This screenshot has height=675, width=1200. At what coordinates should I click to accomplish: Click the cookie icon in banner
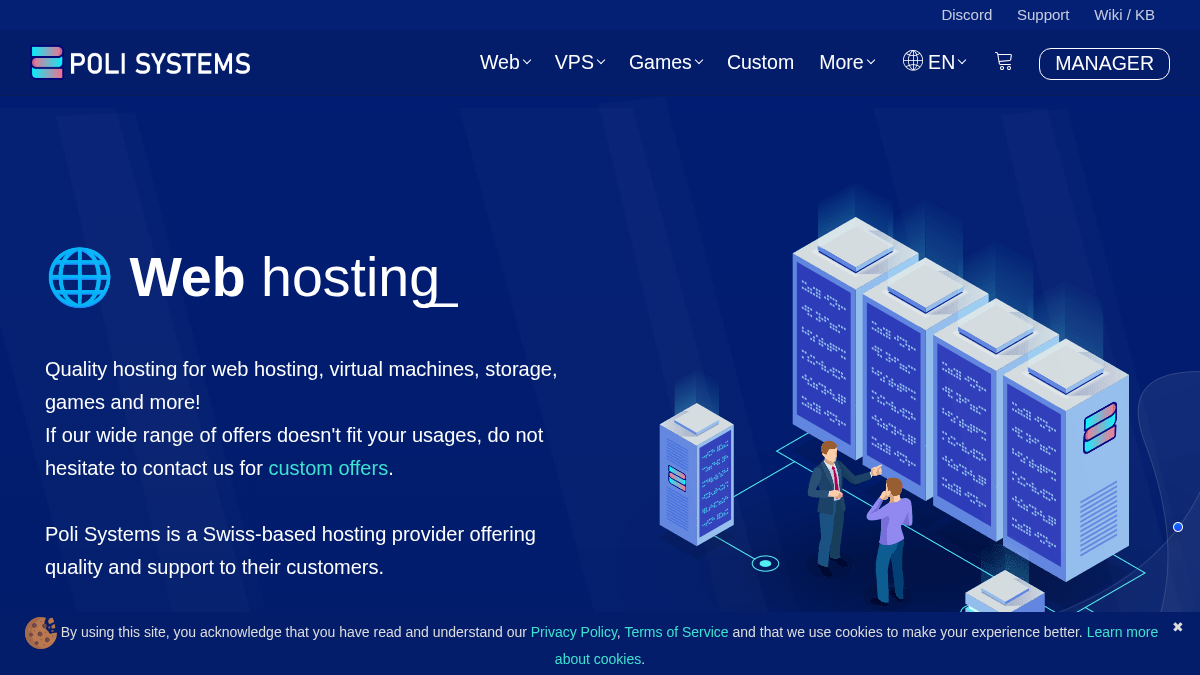tap(40, 632)
